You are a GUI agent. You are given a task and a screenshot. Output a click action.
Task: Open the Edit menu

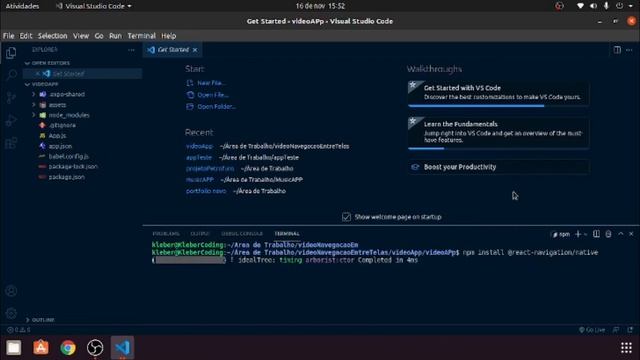(x=26, y=36)
